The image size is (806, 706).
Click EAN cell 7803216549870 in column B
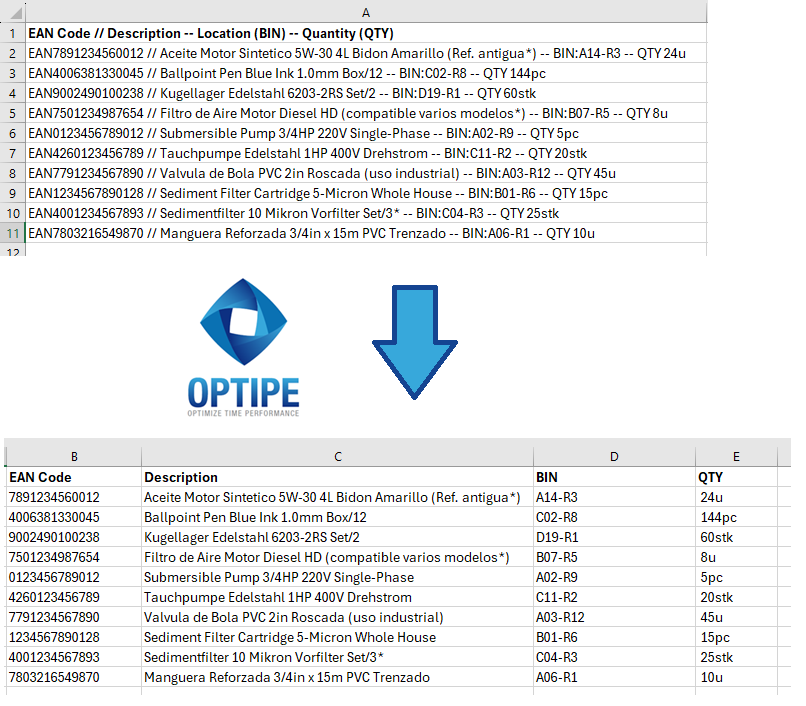tap(74, 678)
